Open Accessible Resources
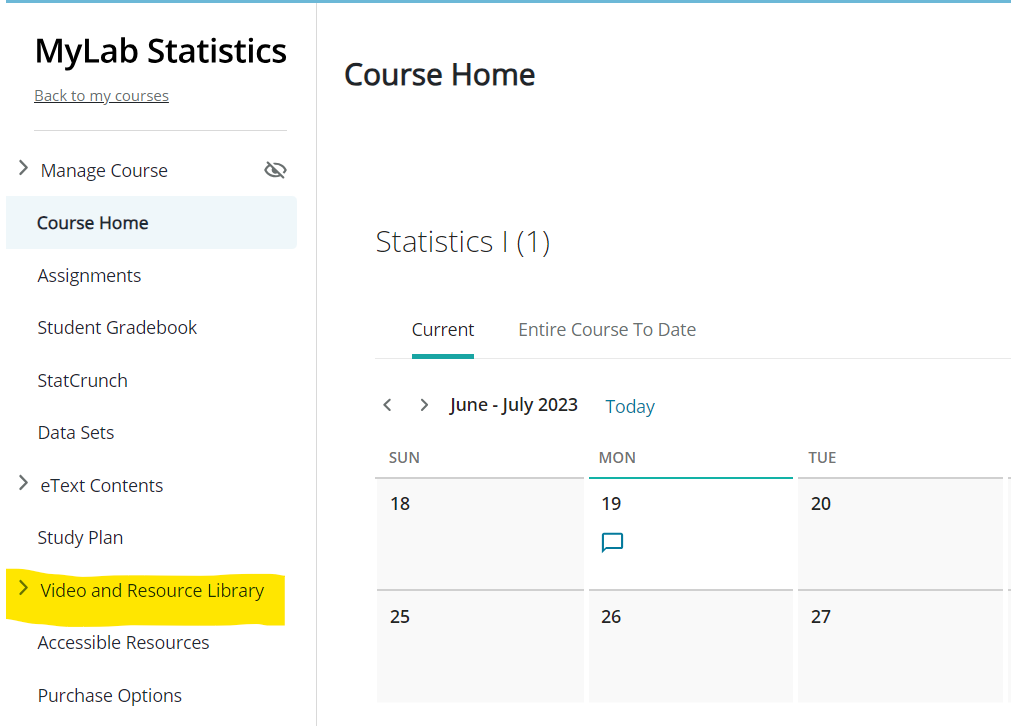 123,643
